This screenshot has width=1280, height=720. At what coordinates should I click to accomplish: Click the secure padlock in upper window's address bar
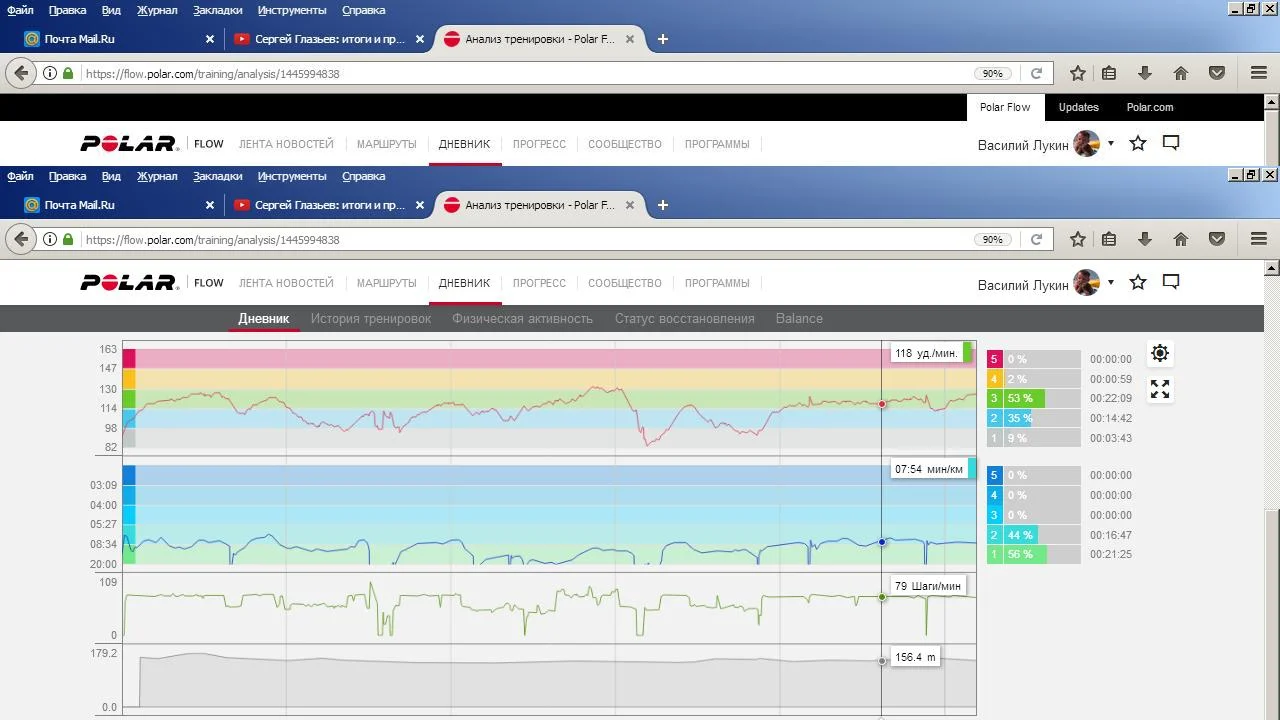(68, 74)
